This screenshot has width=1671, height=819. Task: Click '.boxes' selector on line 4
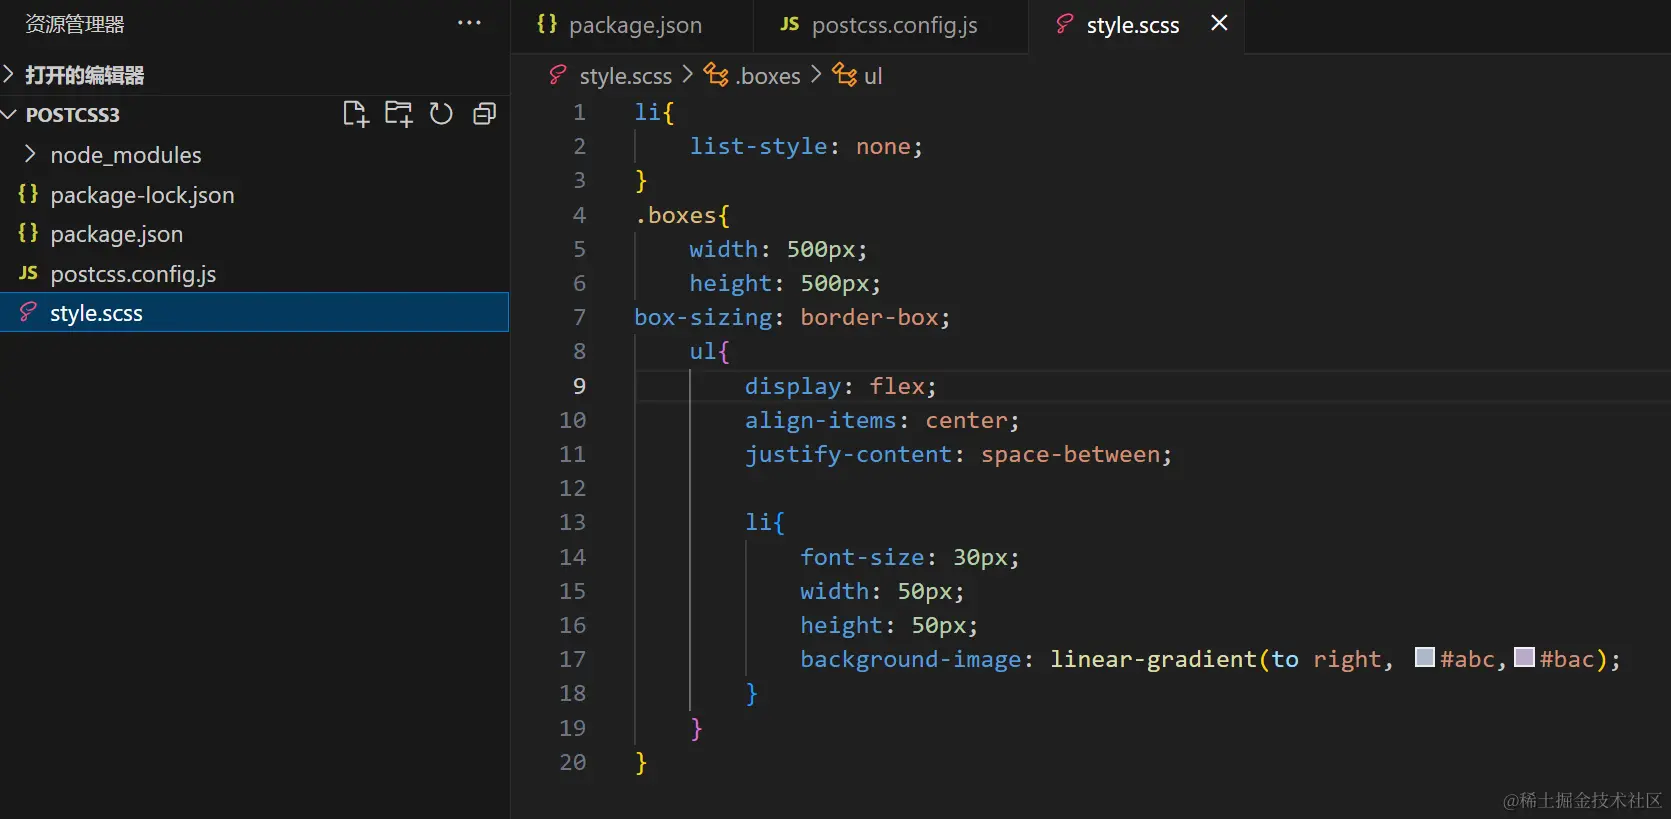point(675,215)
